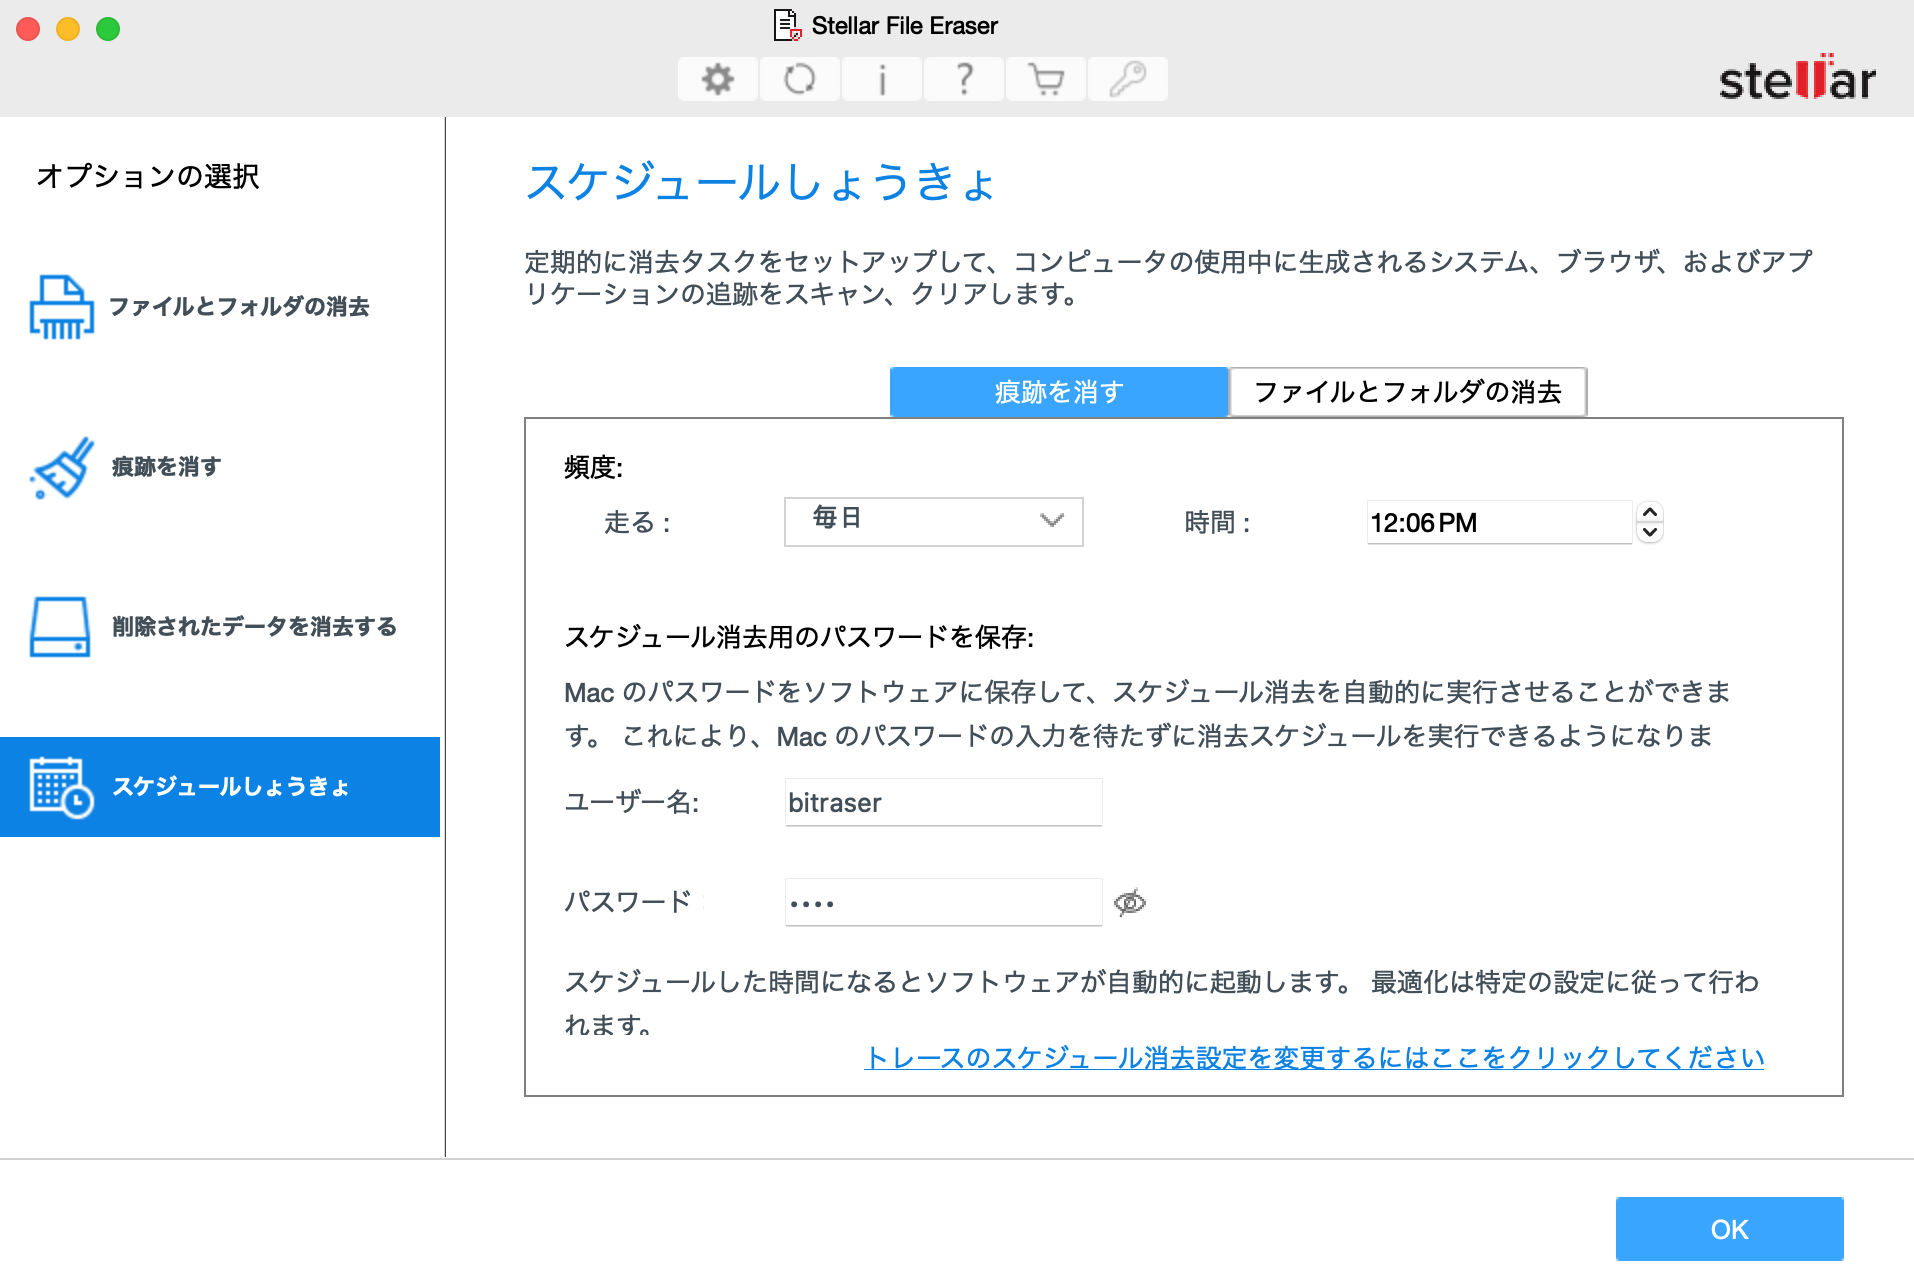The image size is (1914, 1287).
Task: Open sidebar item 痕跡を消す
Action: coord(220,467)
